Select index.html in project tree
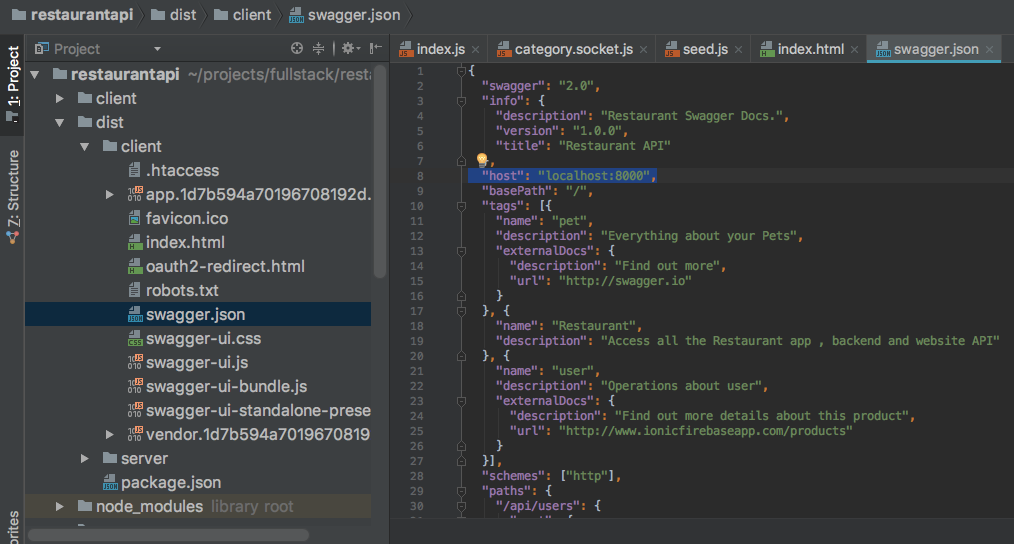The width and height of the screenshot is (1014, 544). click(185, 243)
